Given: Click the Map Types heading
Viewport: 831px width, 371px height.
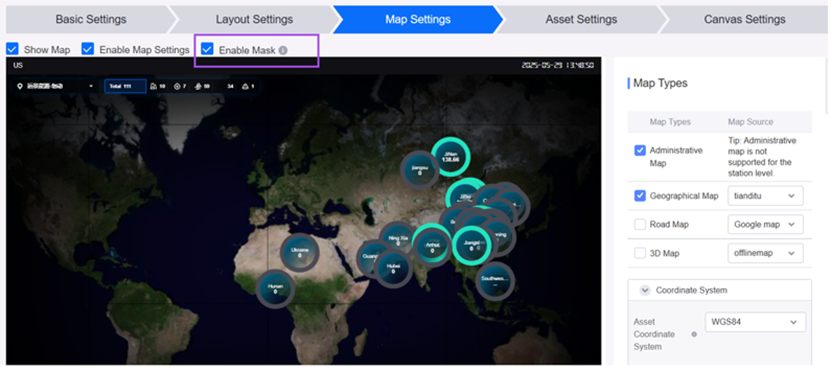Looking at the screenshot, I should pos(660,83).
